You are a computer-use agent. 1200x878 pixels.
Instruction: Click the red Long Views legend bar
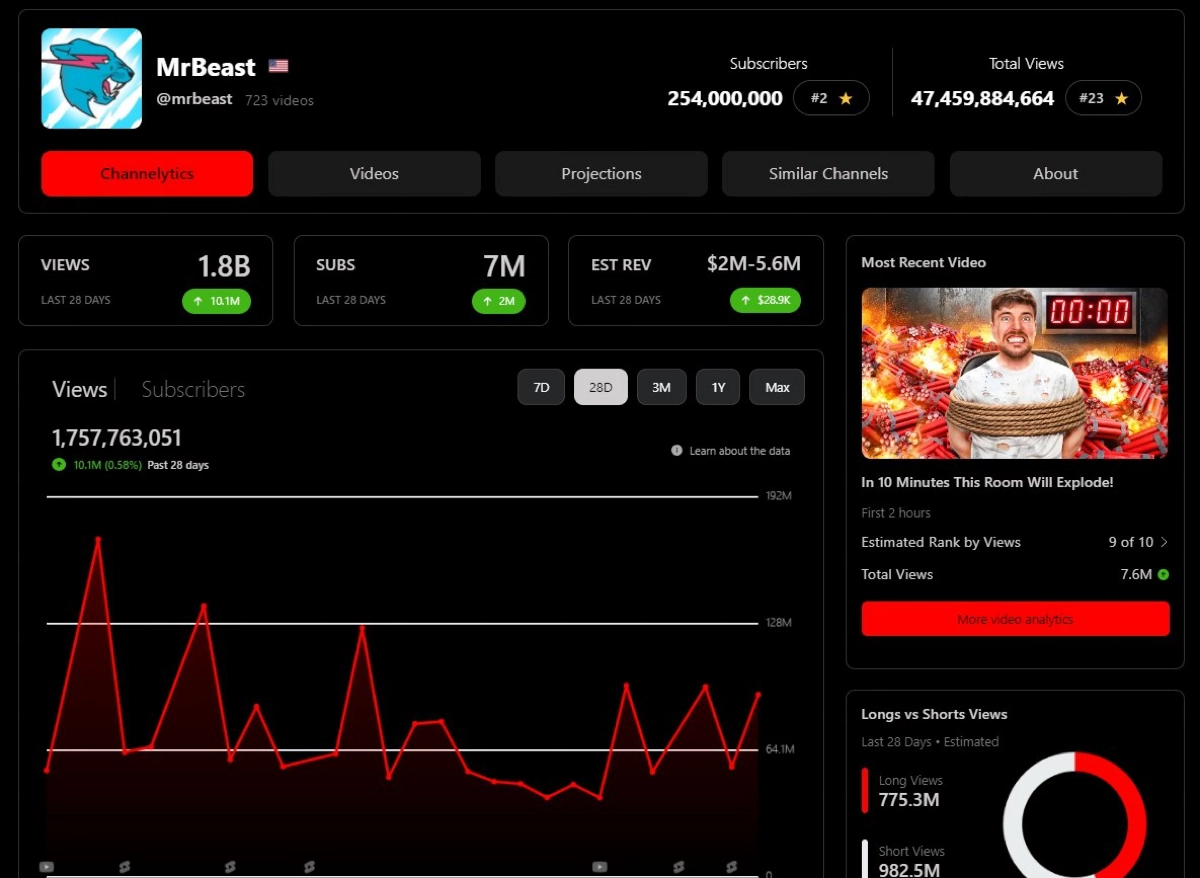[865, 790]
